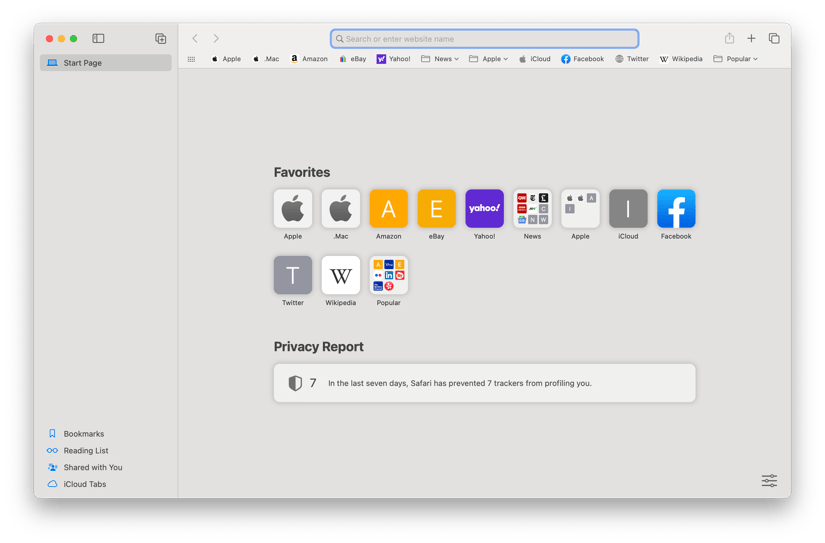Open eBay bookmark in favorites bar

(353, 59)
